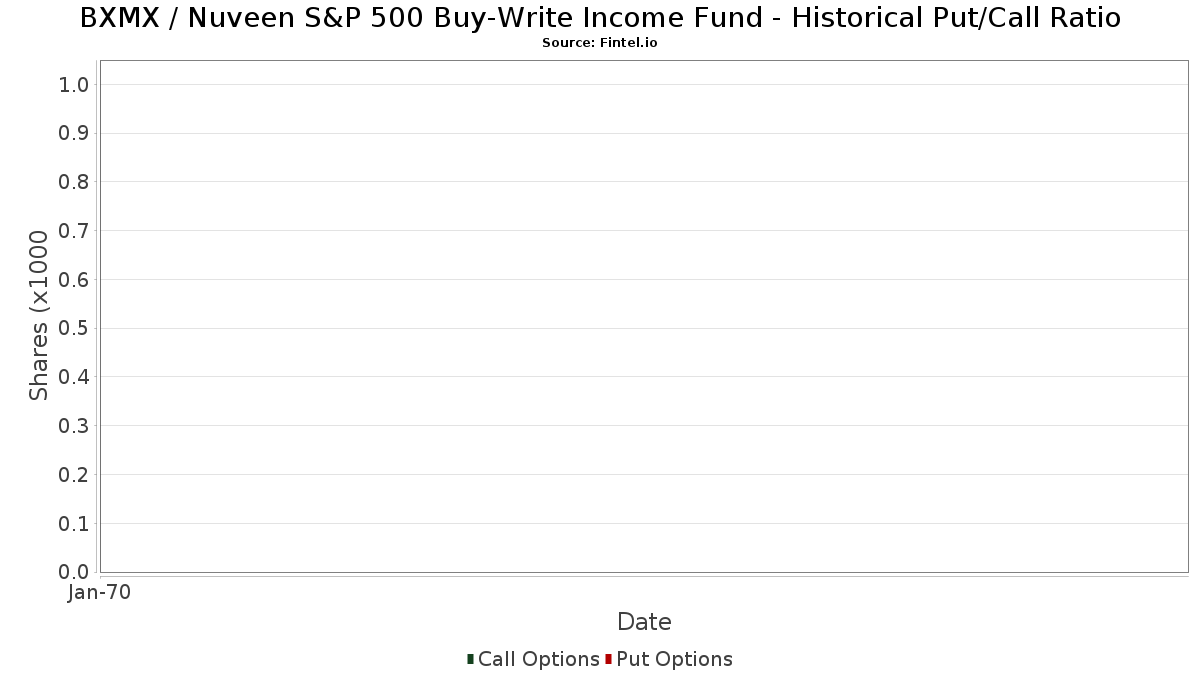1200x675 pixels.
Task: Toggle the Put Options legend label
Action: [675, 659]
